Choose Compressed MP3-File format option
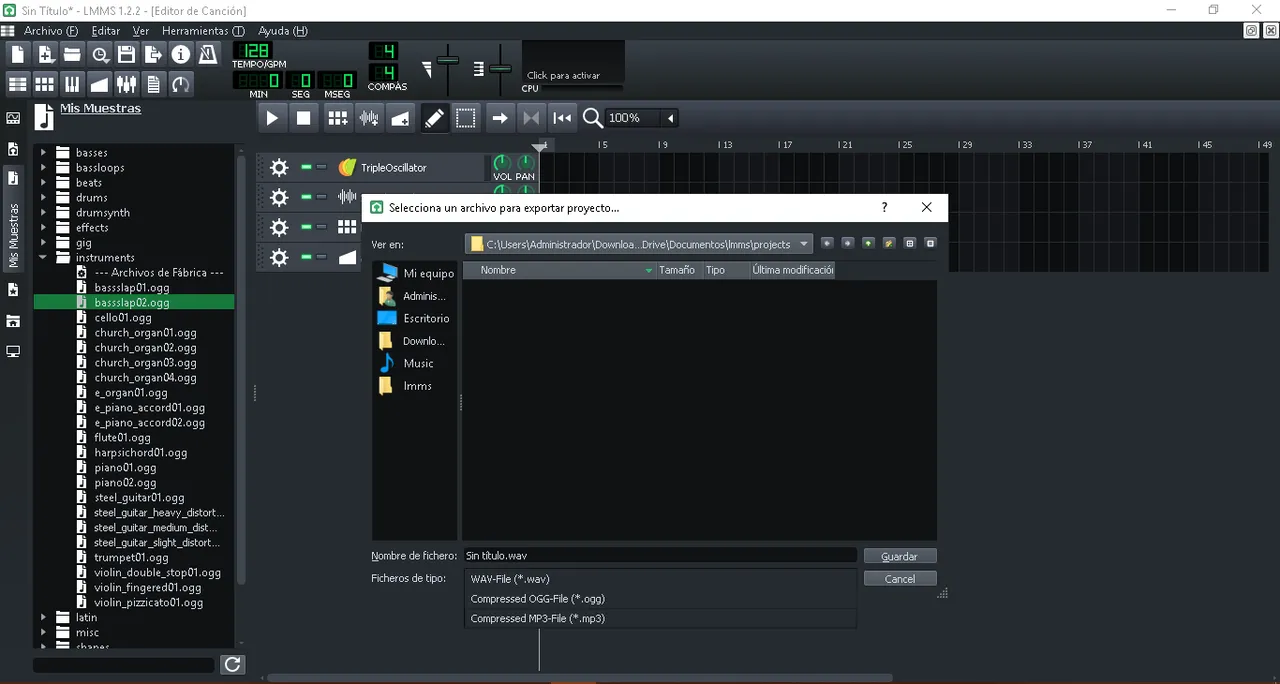Screen dimensions: 1280x684 click(x=661, y=619)
